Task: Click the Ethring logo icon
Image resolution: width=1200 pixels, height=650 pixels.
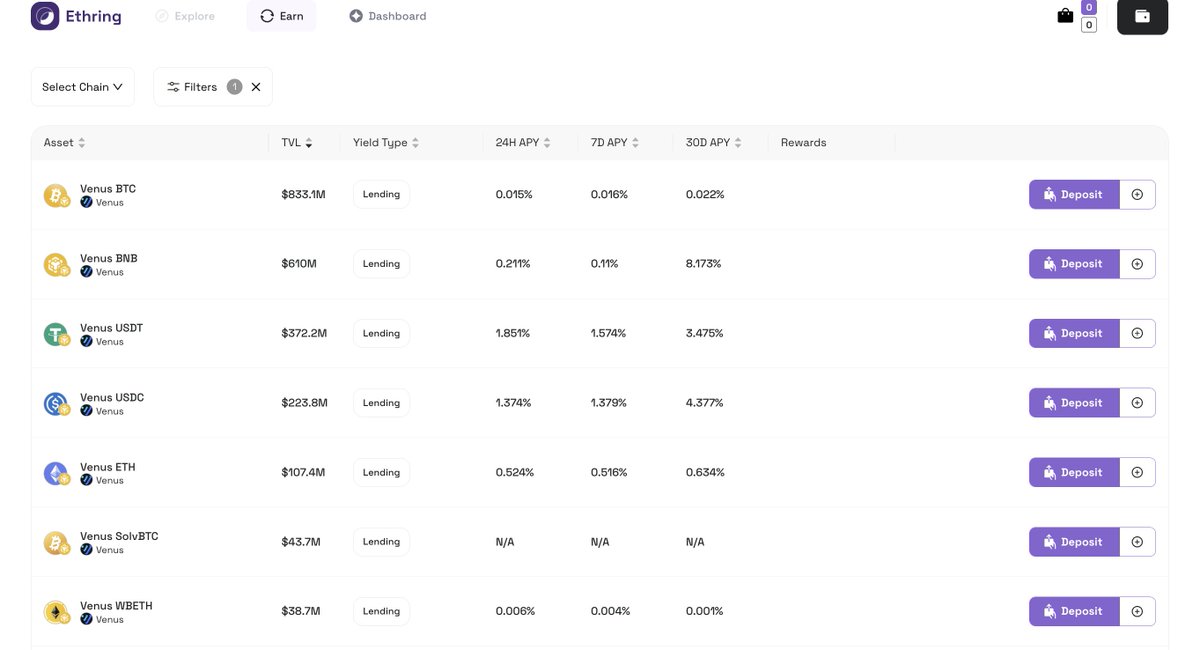Action: coord(45,16)
